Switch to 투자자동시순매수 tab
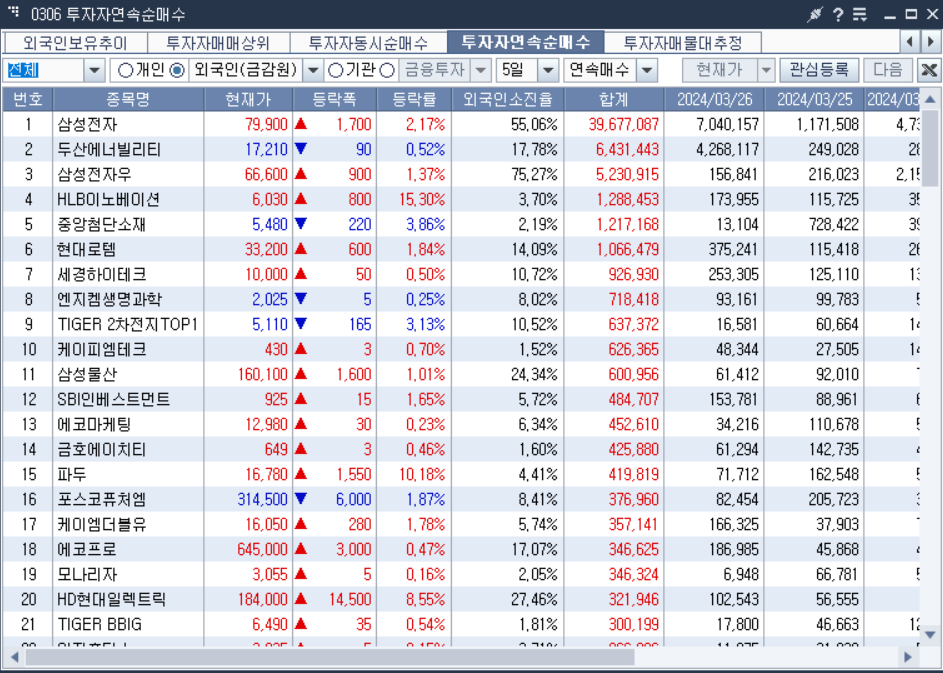Image resolution: width=943 pixels, height=673 pixels. pyautogui.click(x=368, y=43)
